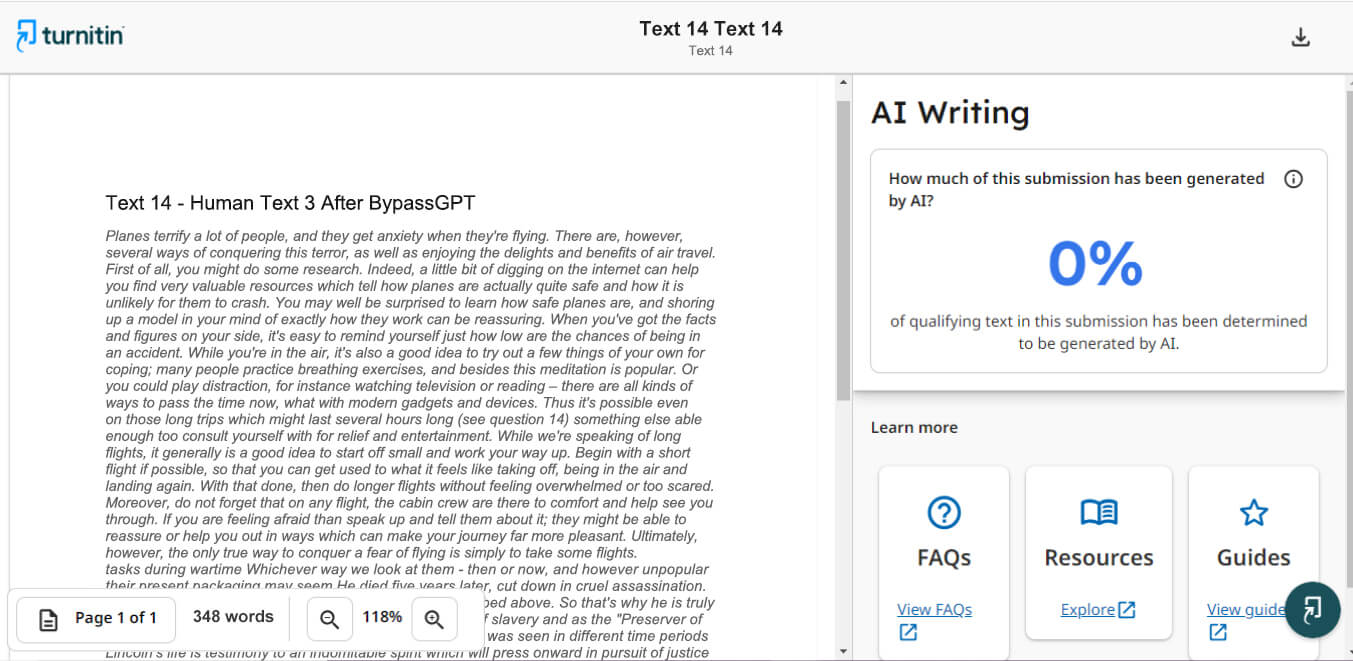Screen dimensions: 1353x661
Task: Open the View FAQs link
Action: coord(934,609)
